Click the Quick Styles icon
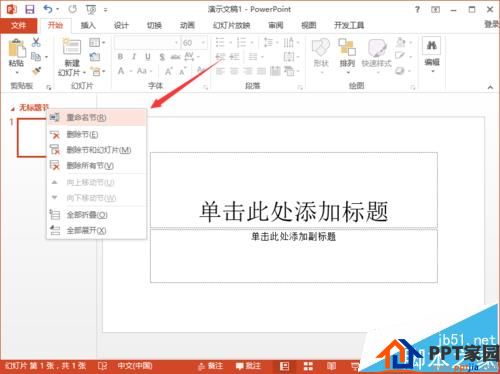 click(x=377, y=48)
